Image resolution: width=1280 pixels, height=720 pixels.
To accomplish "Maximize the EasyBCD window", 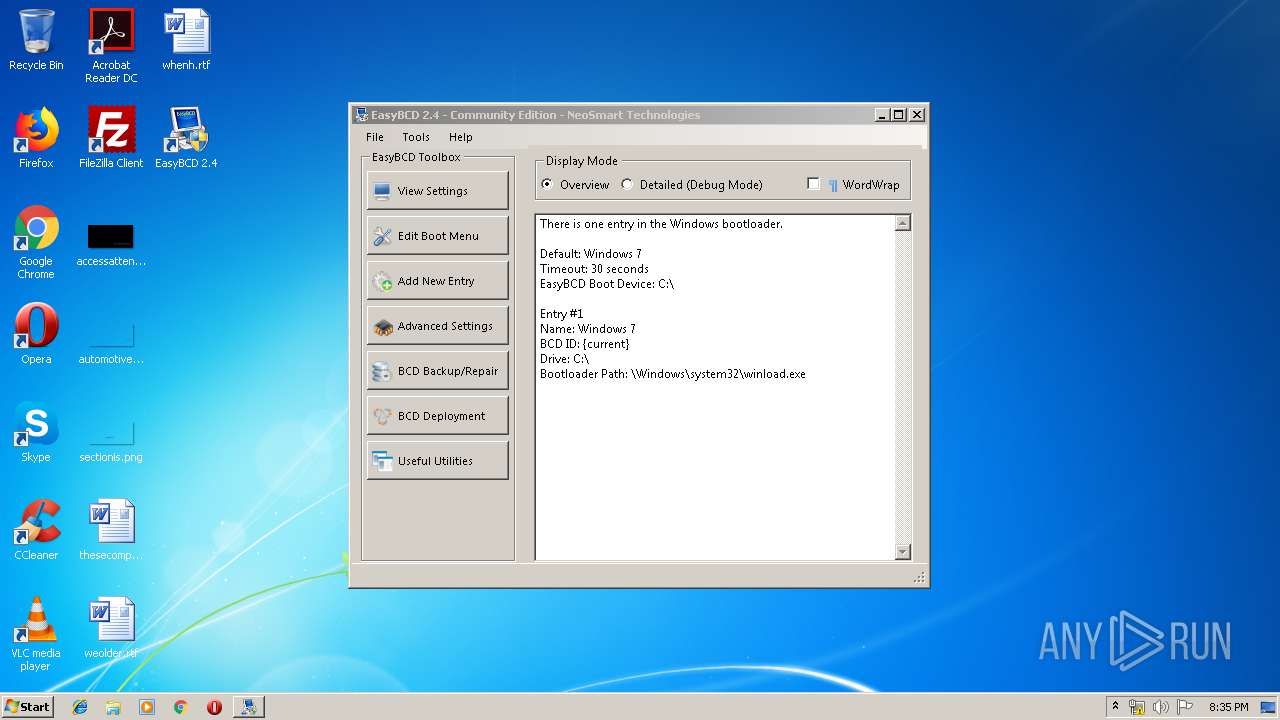I will (x=899, y=115).
